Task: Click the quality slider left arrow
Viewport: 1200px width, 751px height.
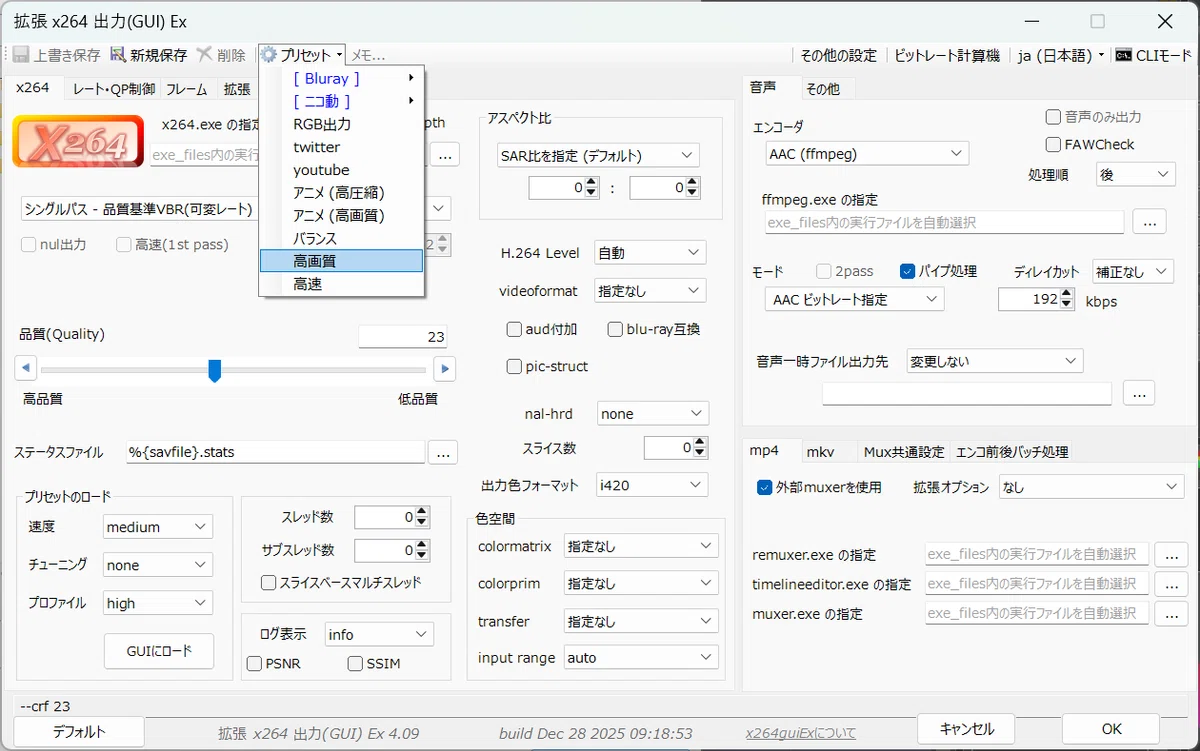Action: [x=26, y=369]
